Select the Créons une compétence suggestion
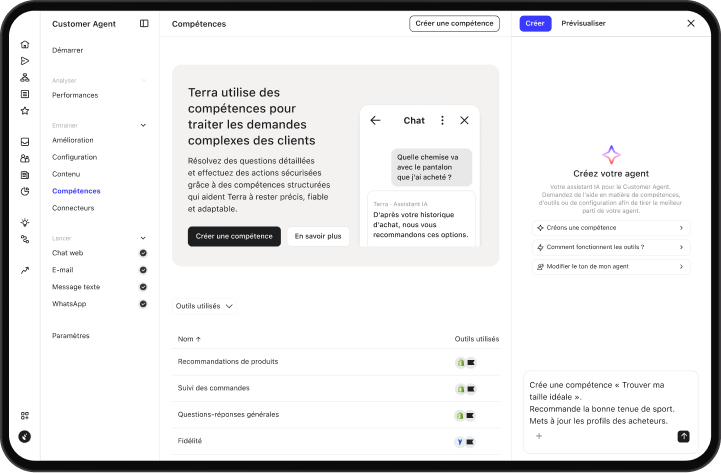721x473 pixels. pyautogui.click(x=611, y=228)
